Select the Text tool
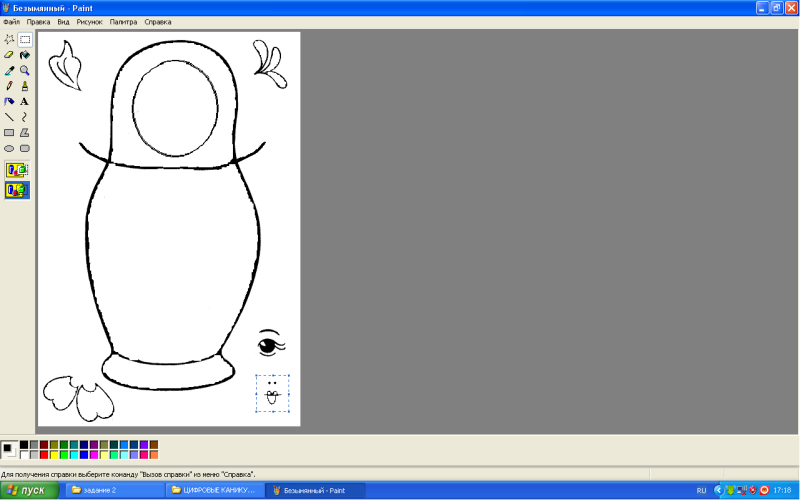The height and width of the screenshot is (500, 800). (24, 101)
